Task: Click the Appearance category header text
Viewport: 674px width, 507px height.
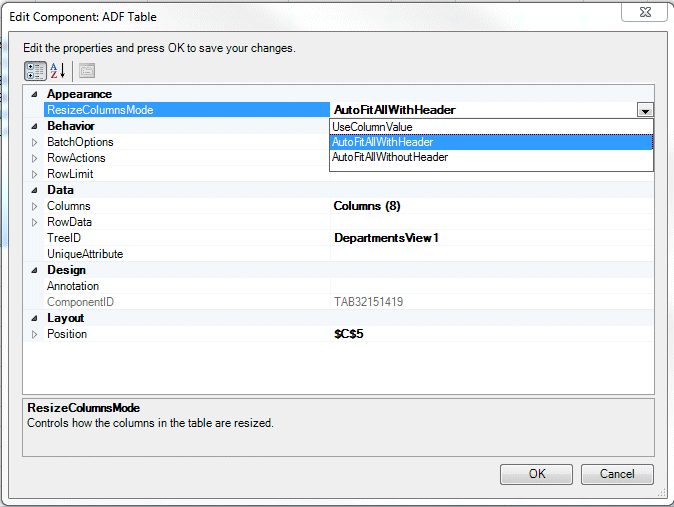Action: click(80, 94)
